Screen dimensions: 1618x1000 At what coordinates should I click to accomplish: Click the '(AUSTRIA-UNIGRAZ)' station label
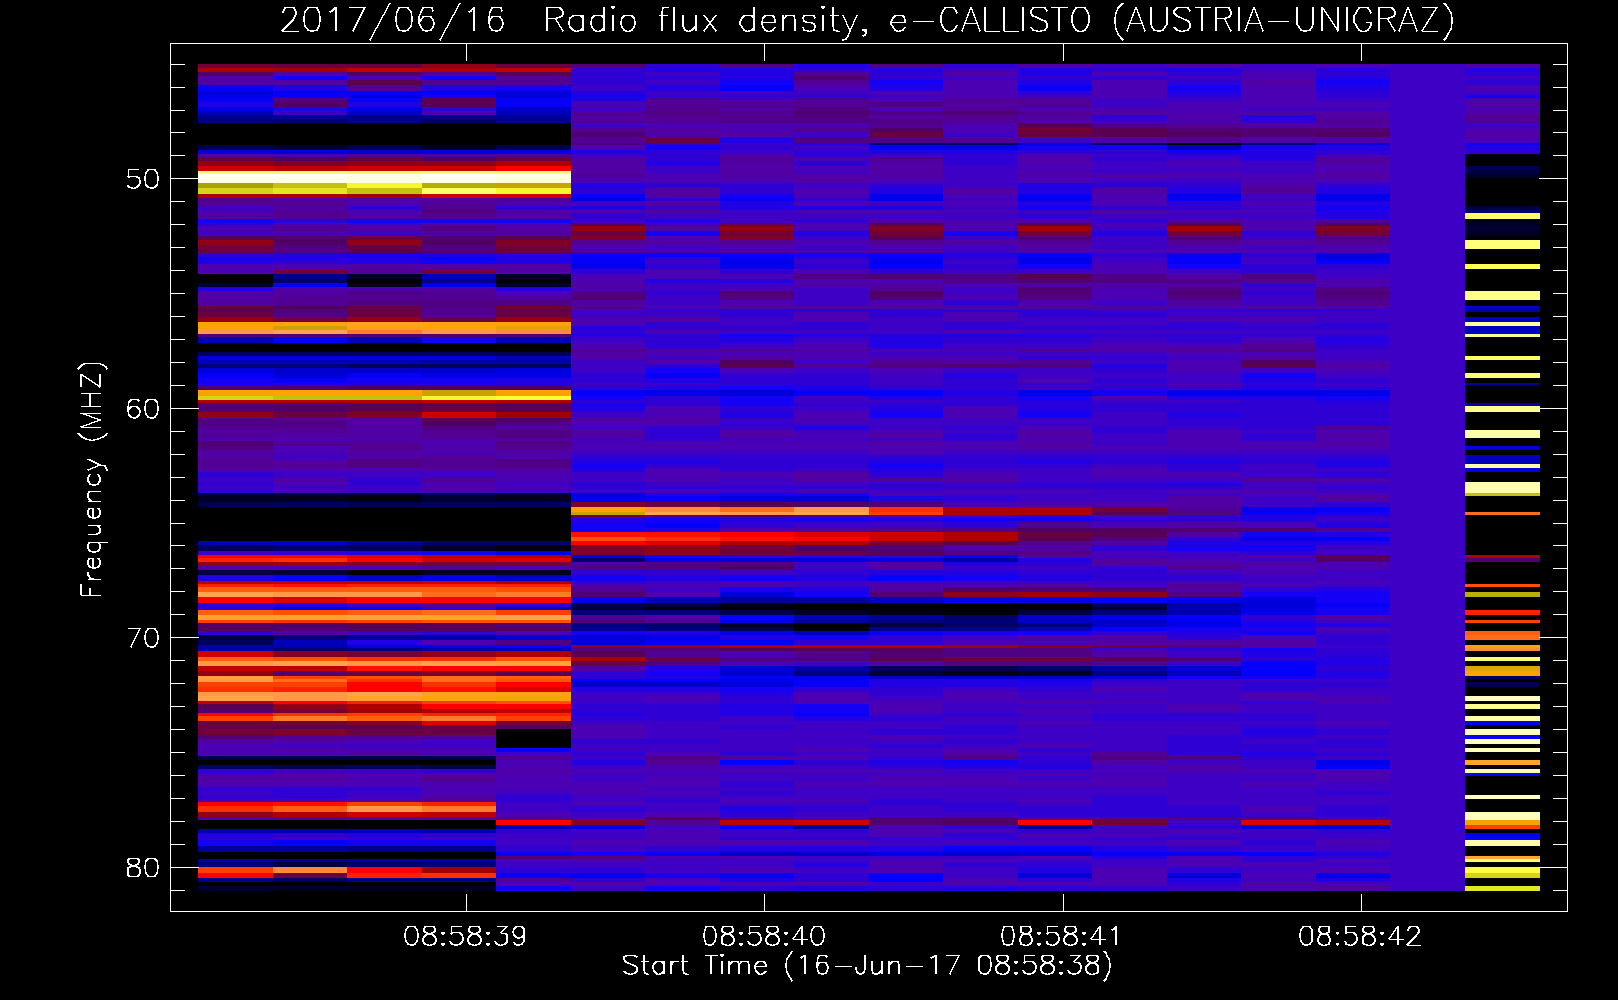click(1284, 21)
